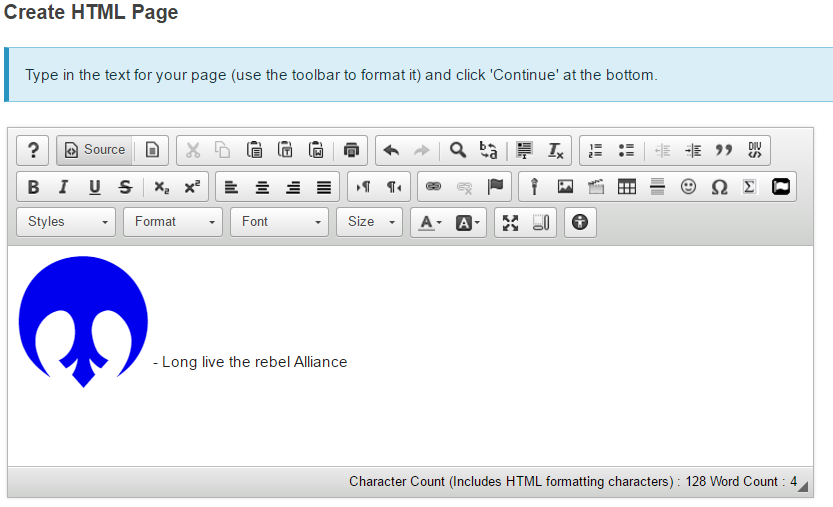833x507 pixels.
Task: Open accessibility checker icon
Action: click(580, 222)
